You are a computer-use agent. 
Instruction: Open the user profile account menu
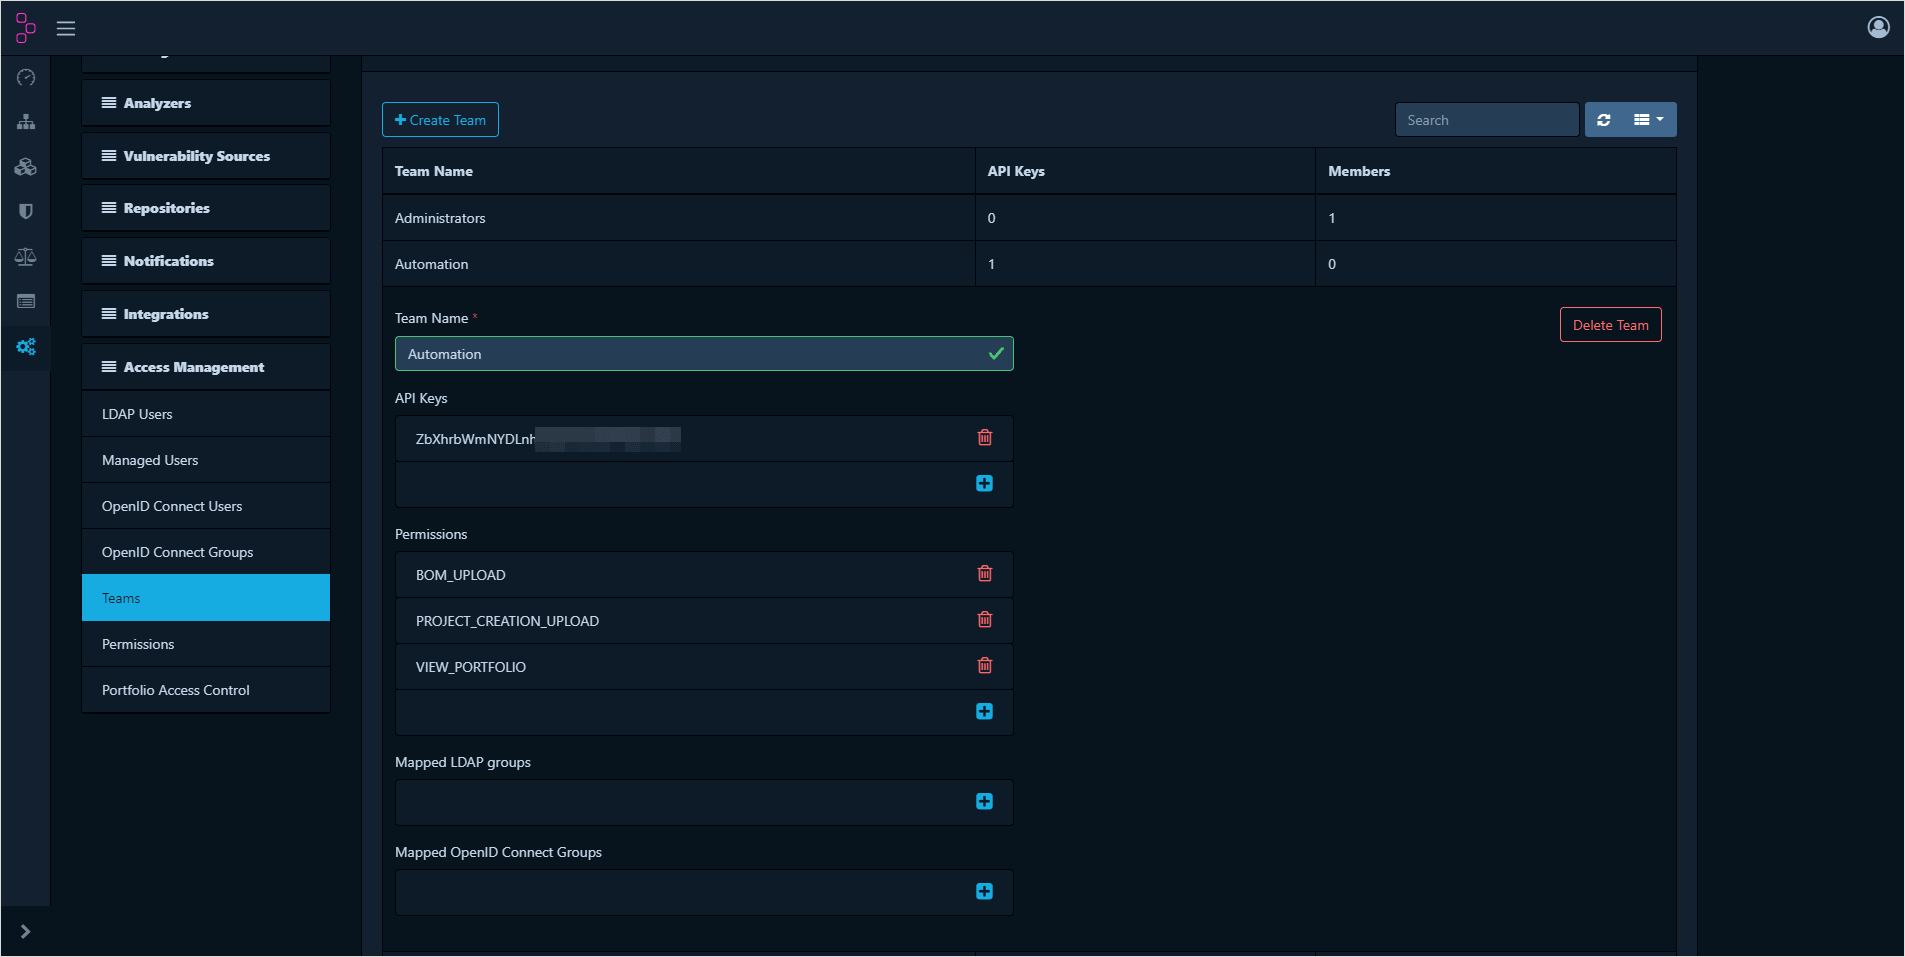pos(1878,27)
